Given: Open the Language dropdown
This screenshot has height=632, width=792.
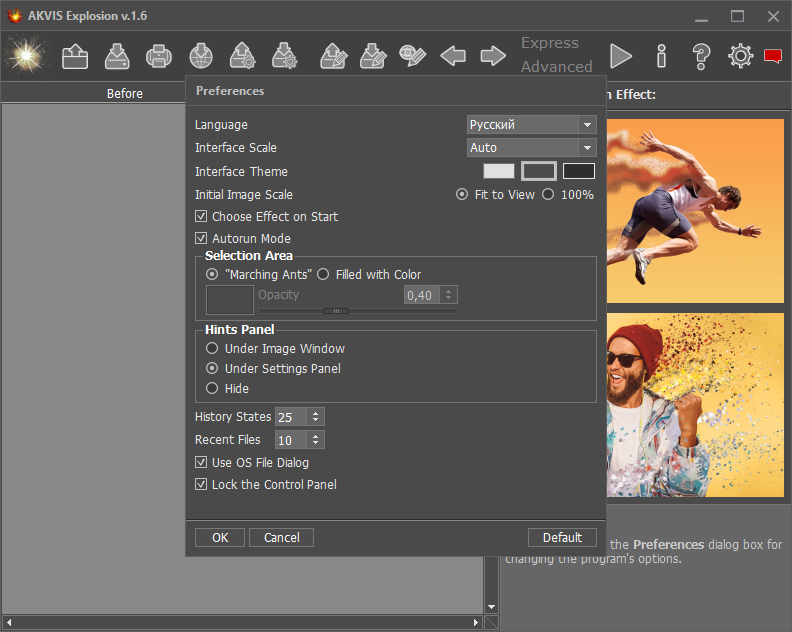Looking at the screenshot, I should point(531,125).
